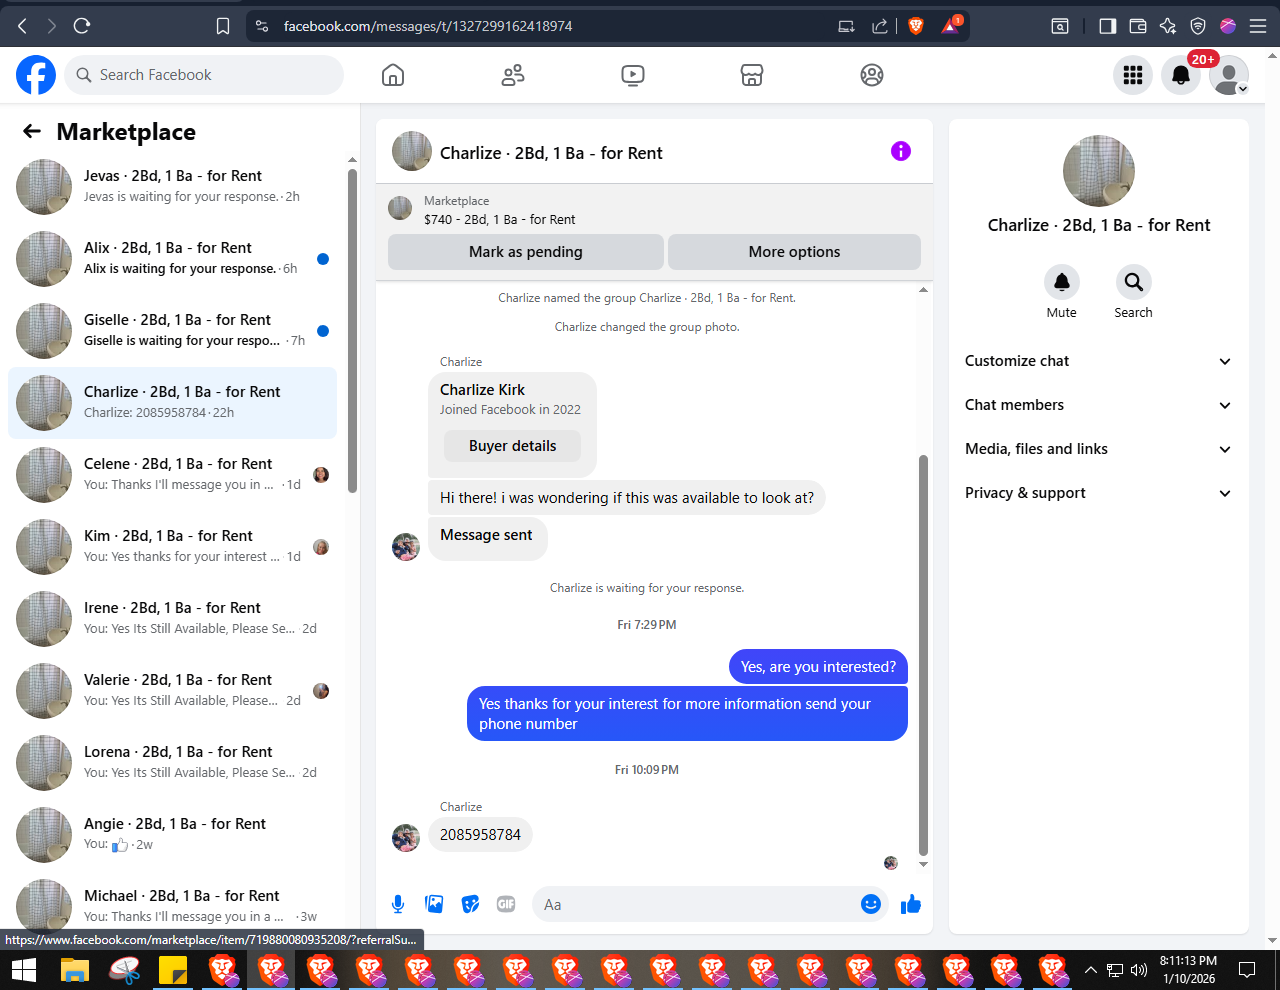
Task: Open emoji picker in message box
Action: coord(871,904)
